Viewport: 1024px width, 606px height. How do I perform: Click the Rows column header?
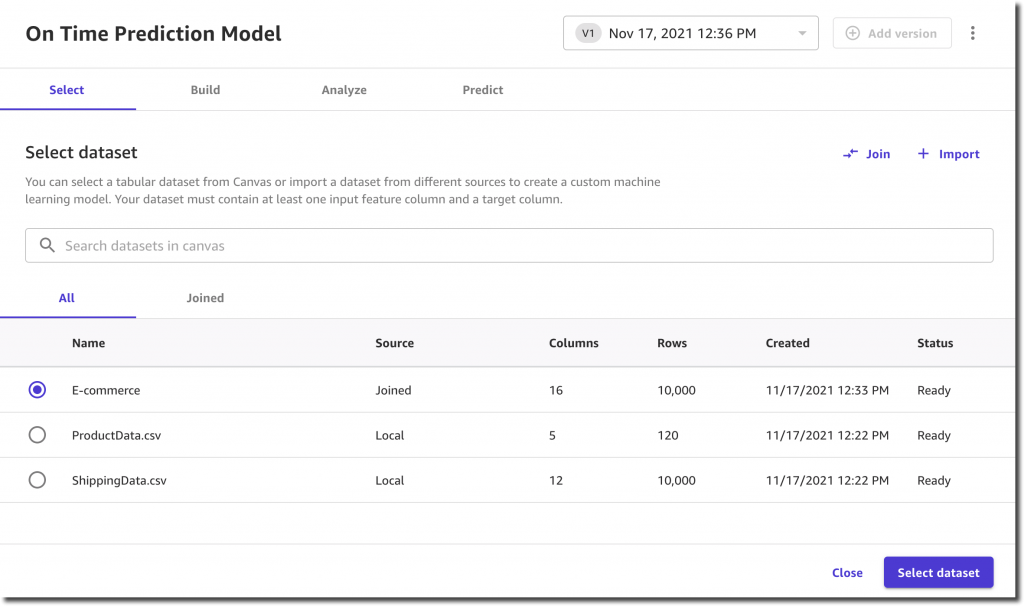[672, 343]
